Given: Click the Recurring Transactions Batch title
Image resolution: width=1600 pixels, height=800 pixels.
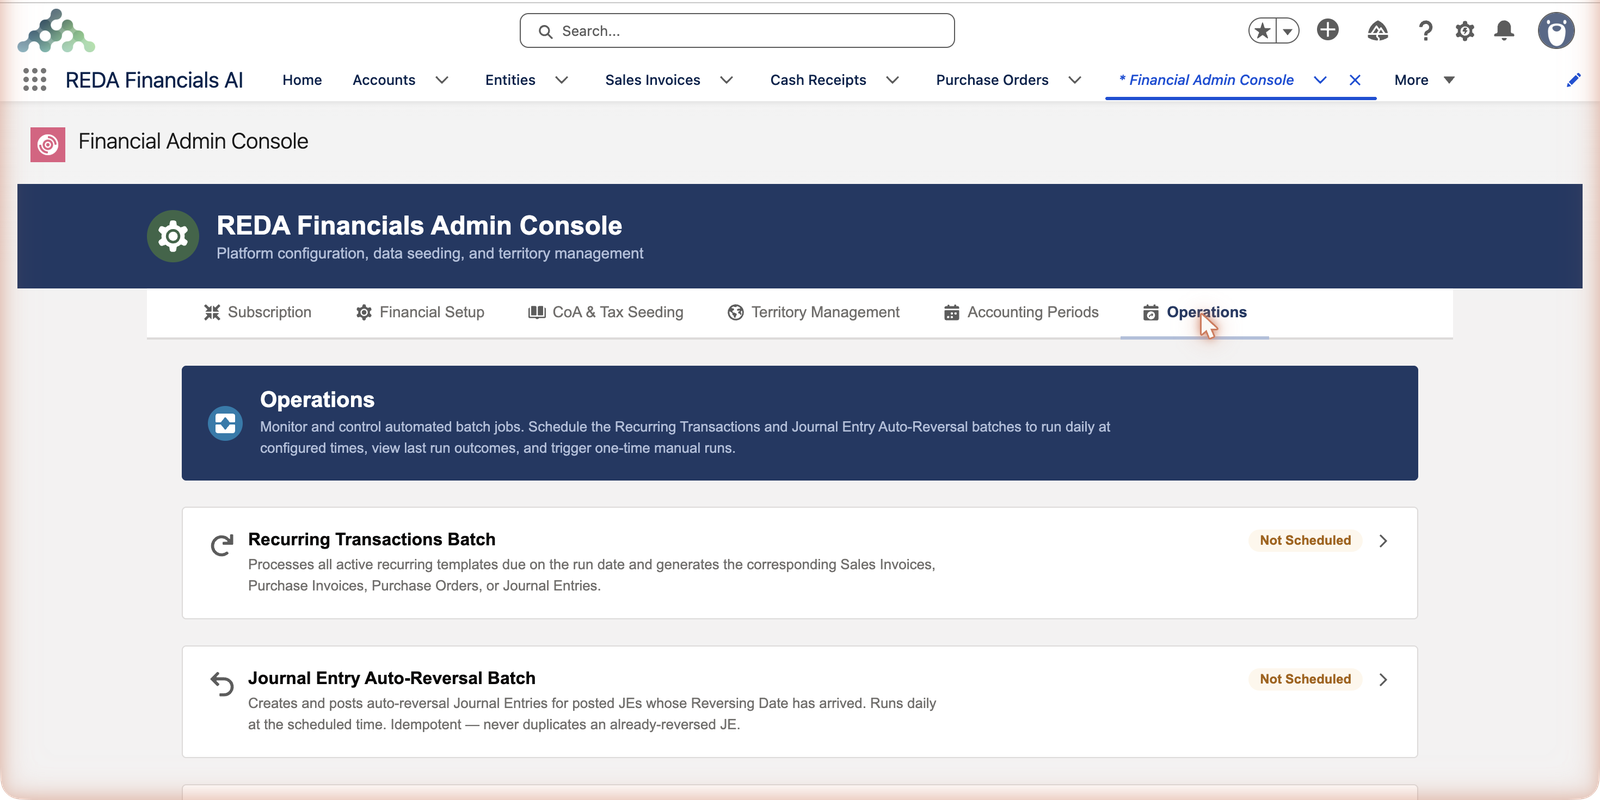Looking at the screenshot, I should click(x=372, y=539).
